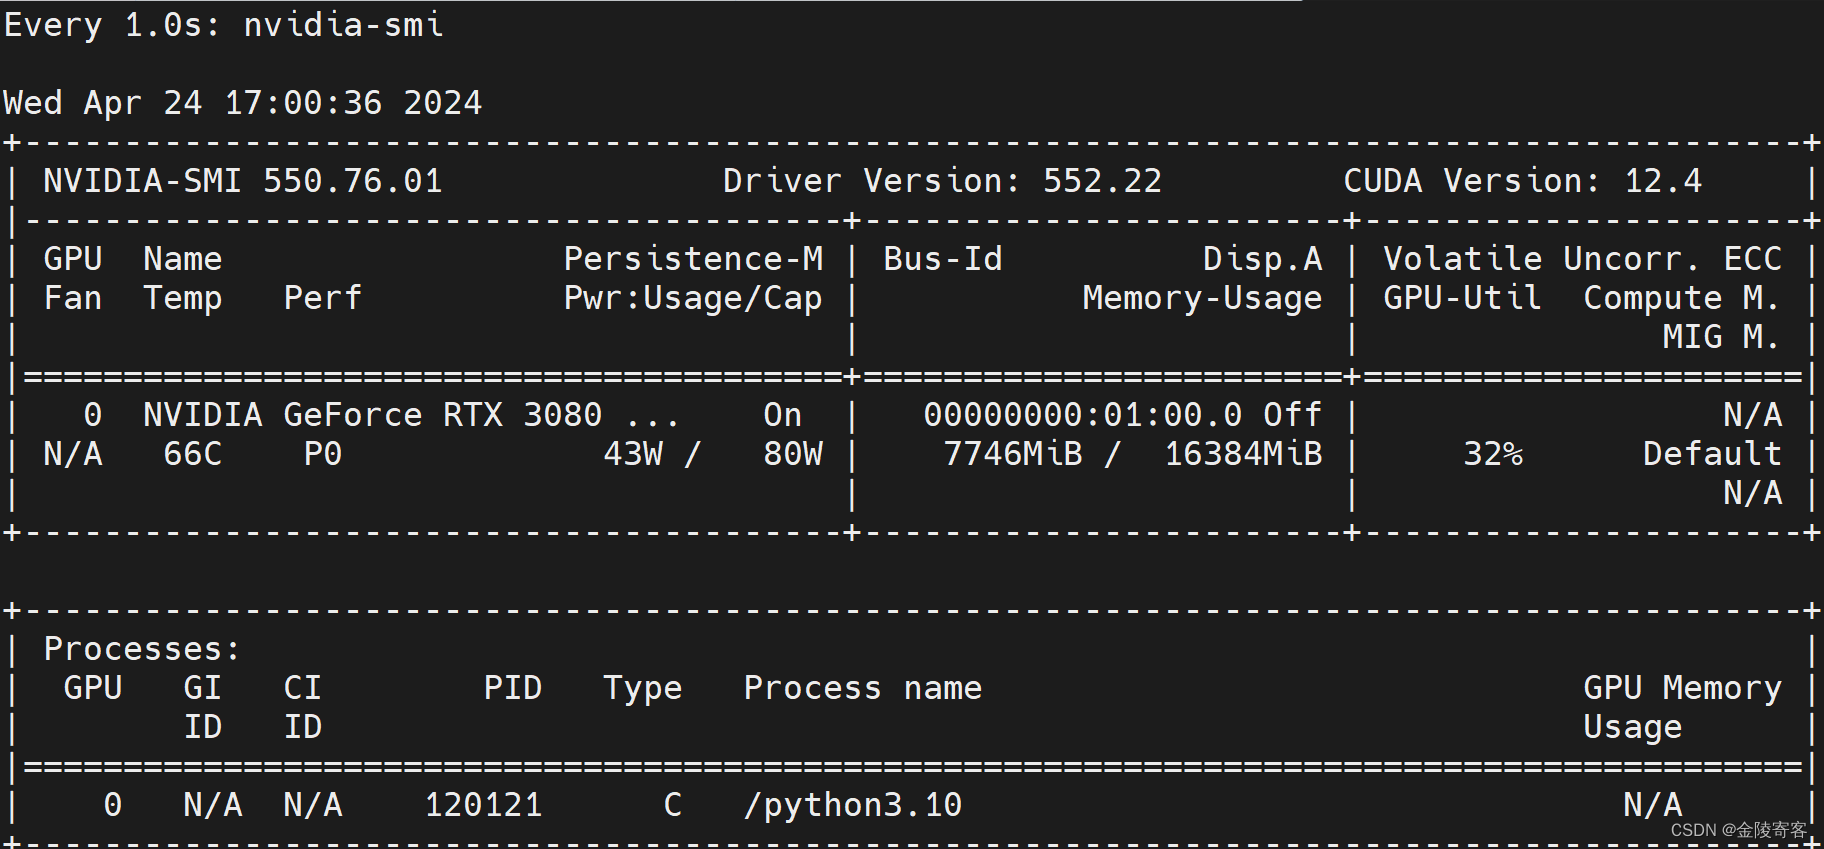Image resolution: width=1824 pixels, height=849 pixels.
Task: Click the 'Compute M.' column header
Action: (1682, 298)
